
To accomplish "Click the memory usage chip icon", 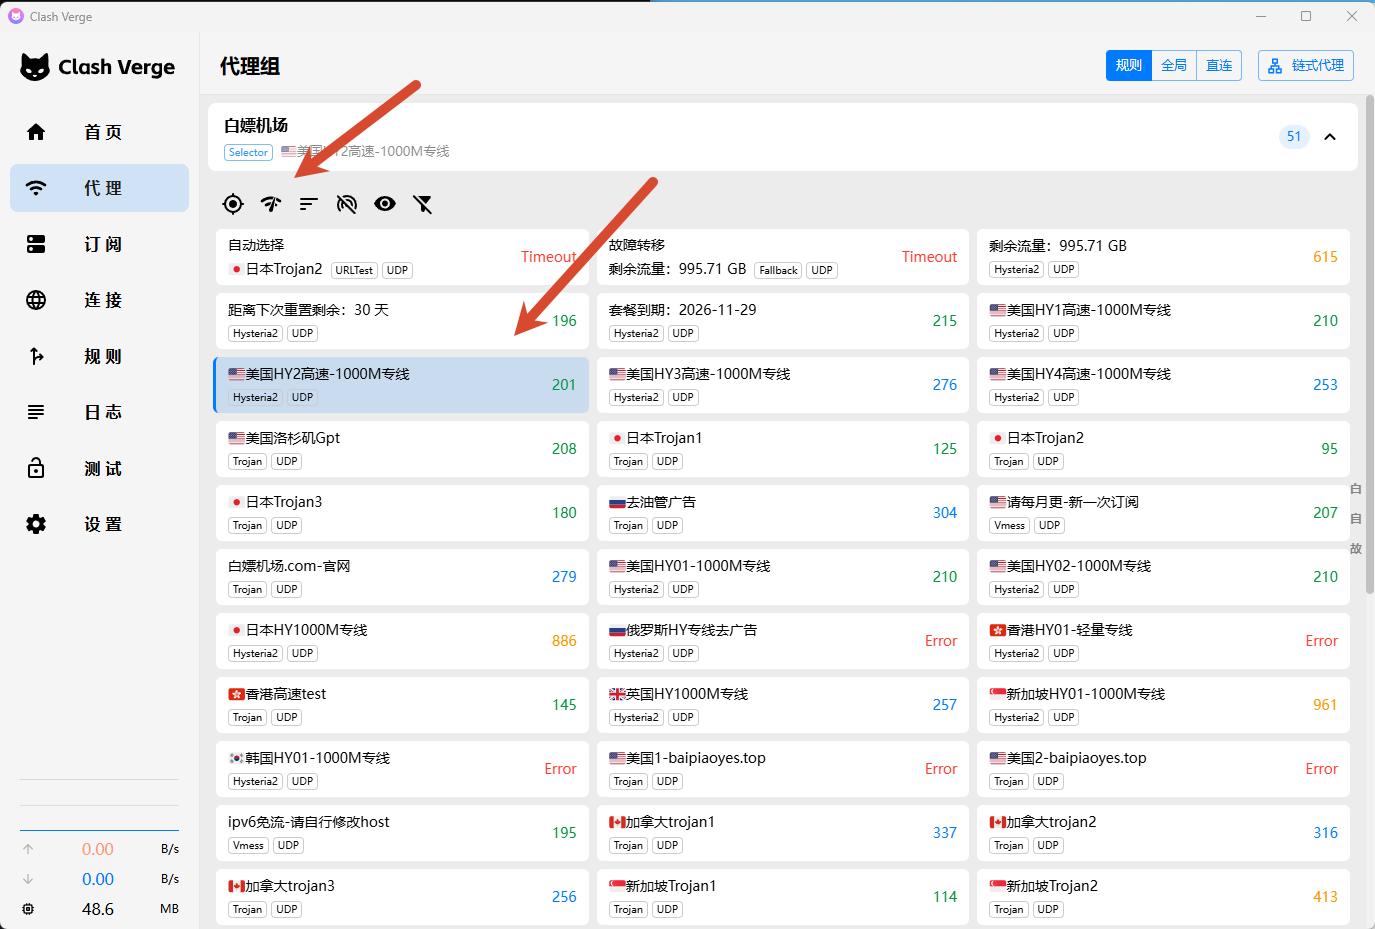I will coord(28,909).
